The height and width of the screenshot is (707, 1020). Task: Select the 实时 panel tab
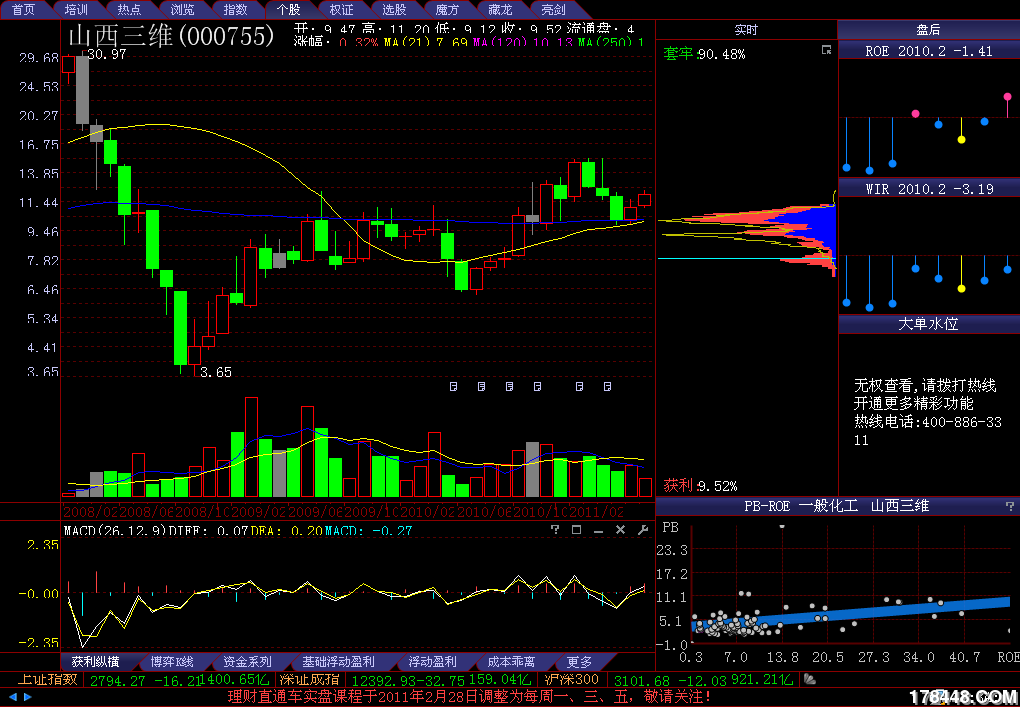click(746, 30)
